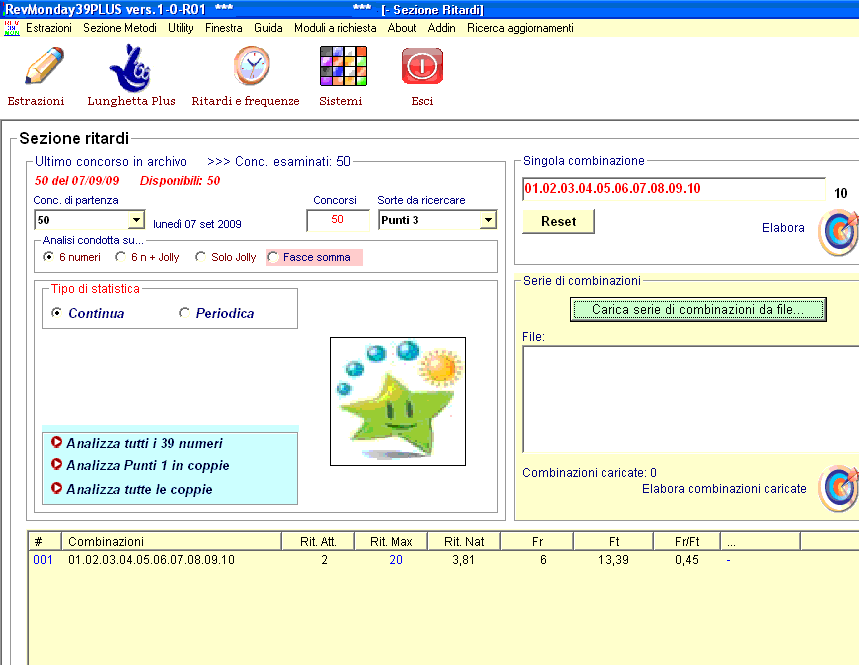Click the Fr/Ft column header
The width and height of the screenshot is (859, 665).
click(x=686, y=541)
